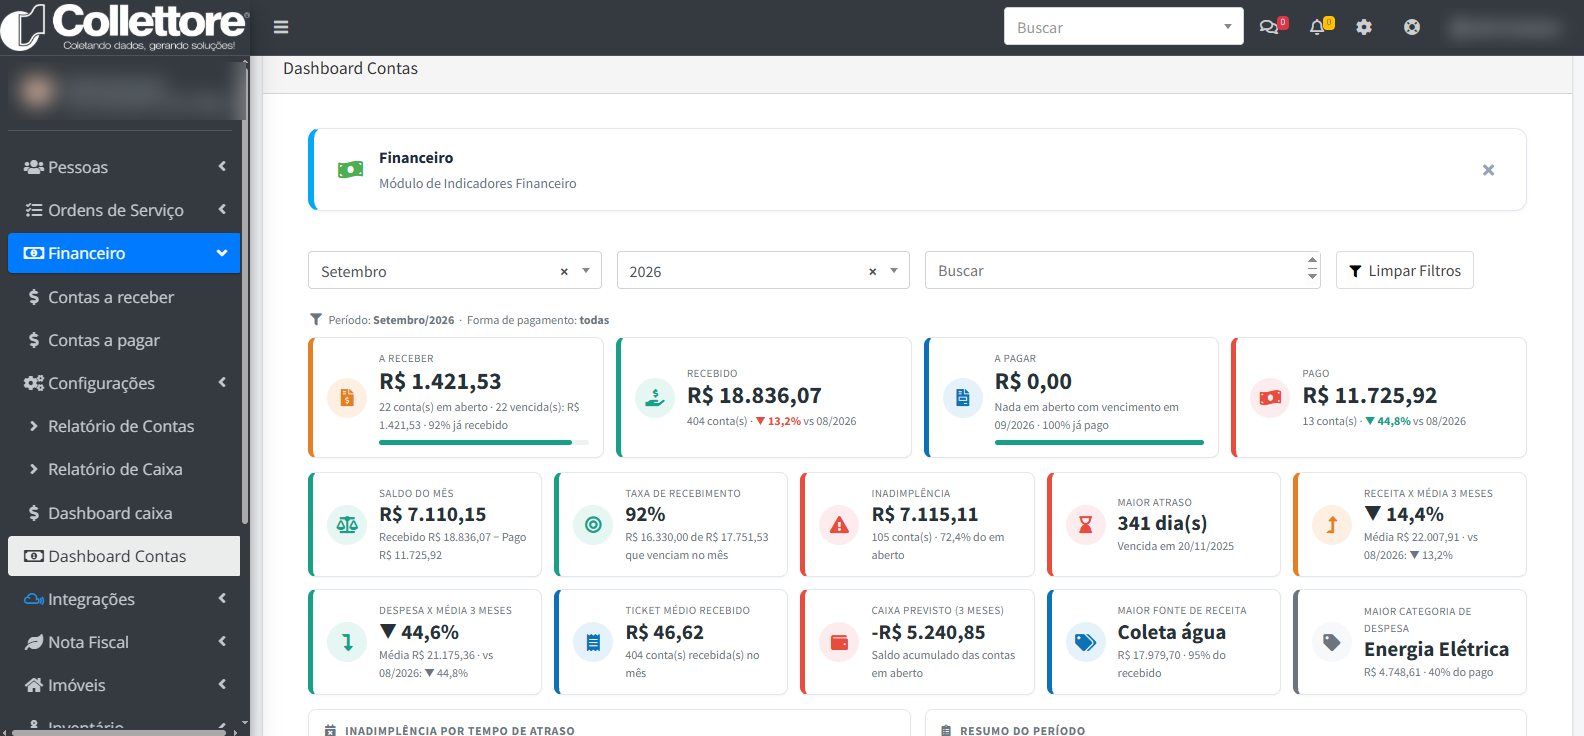Click the A Pagar progress bar
The width and height of the screenshot is (1584, 736).
point(1099,442)
